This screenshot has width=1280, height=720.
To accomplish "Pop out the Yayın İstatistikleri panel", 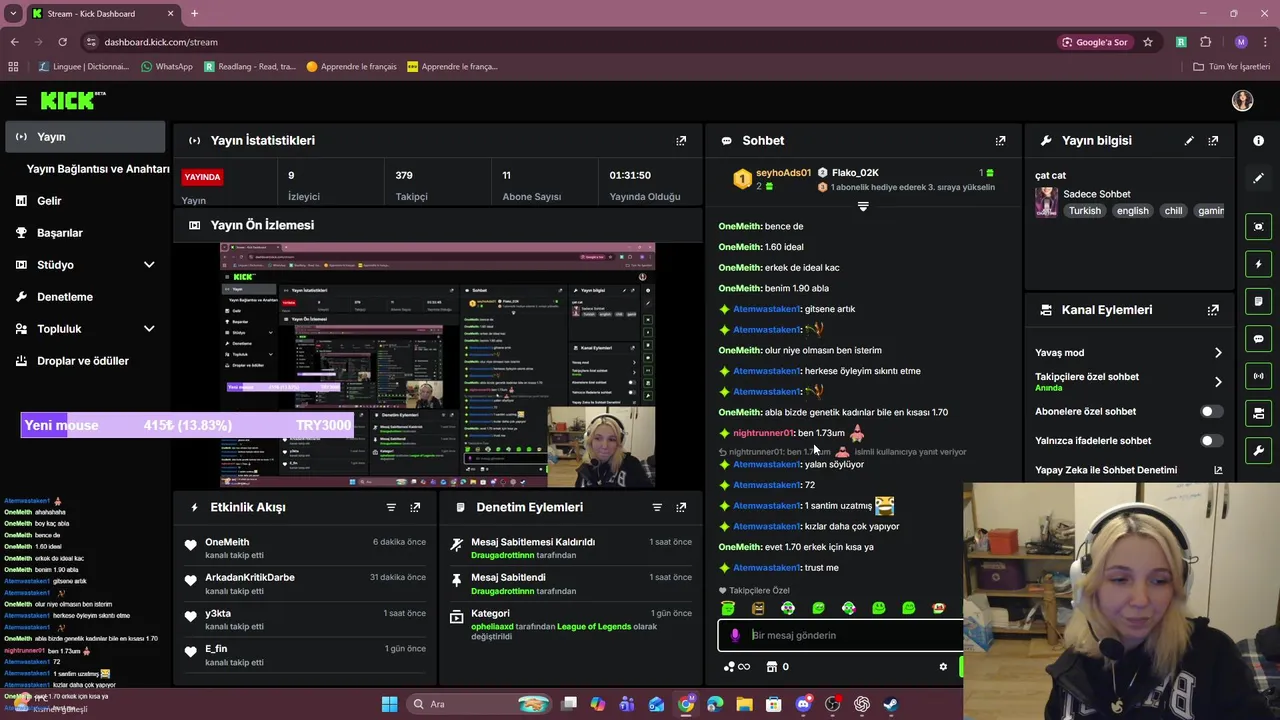I will click(x=681, y=141).
